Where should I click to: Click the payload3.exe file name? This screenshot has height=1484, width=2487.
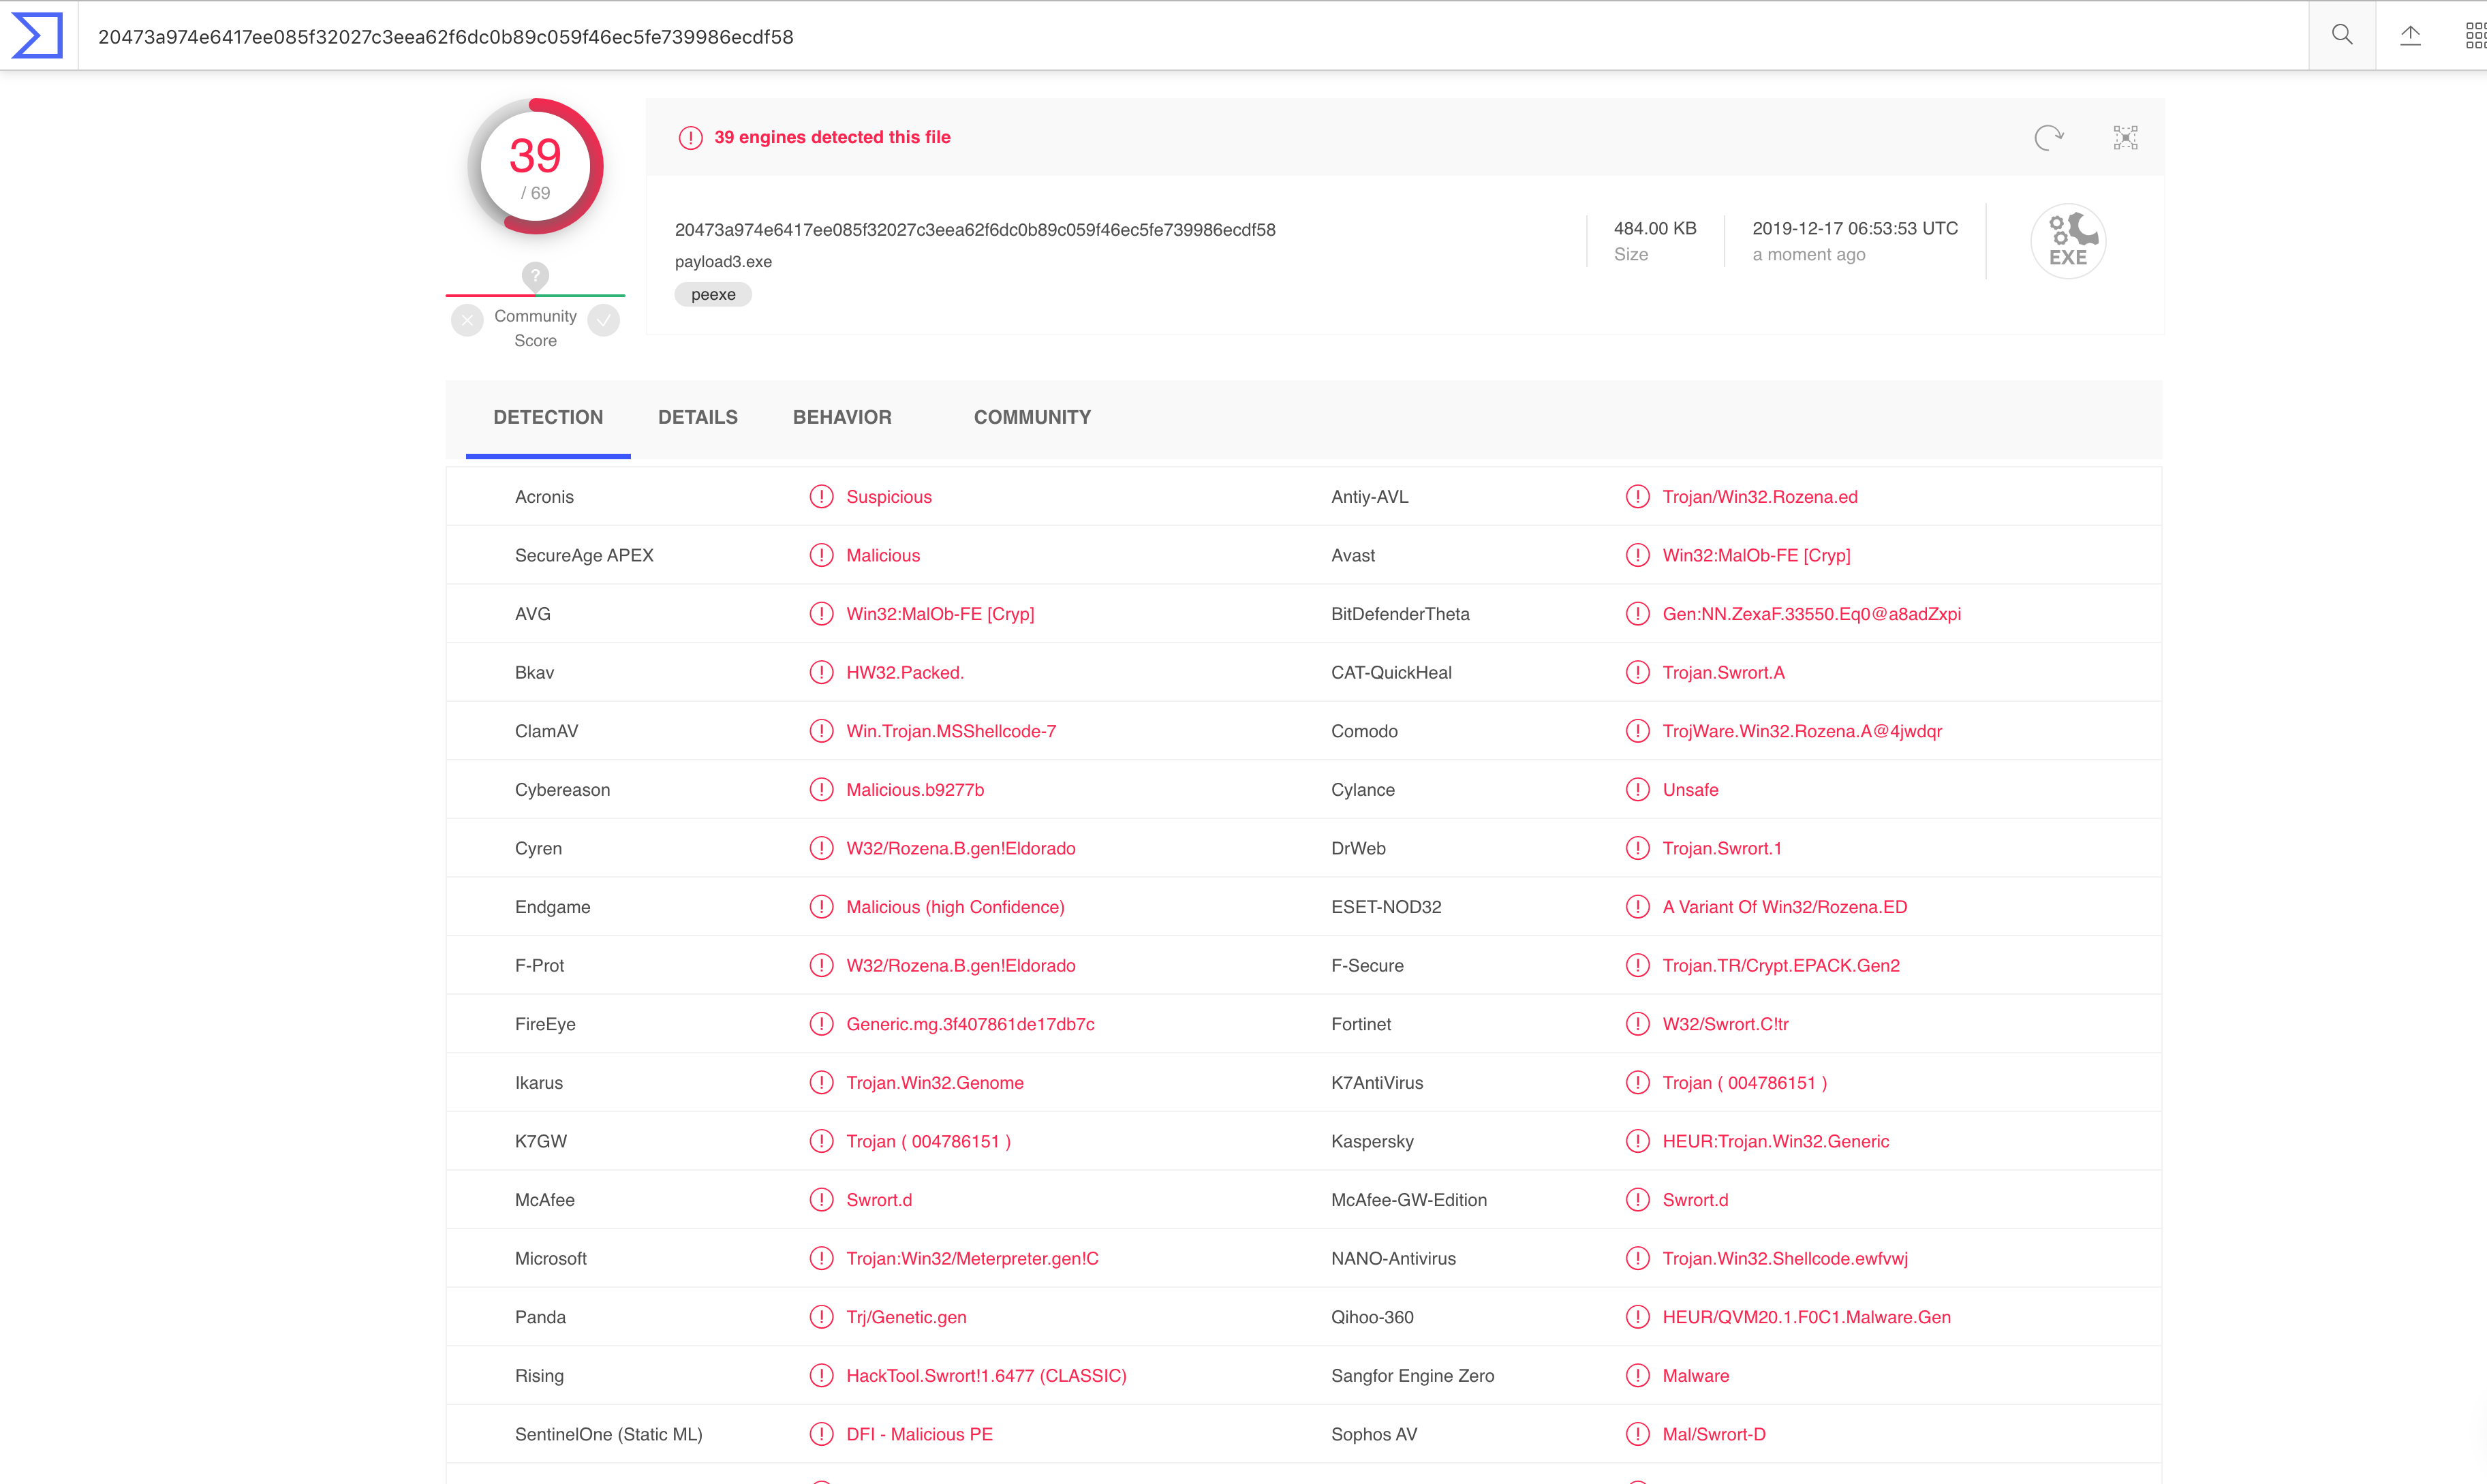click(x=723, y=262)
